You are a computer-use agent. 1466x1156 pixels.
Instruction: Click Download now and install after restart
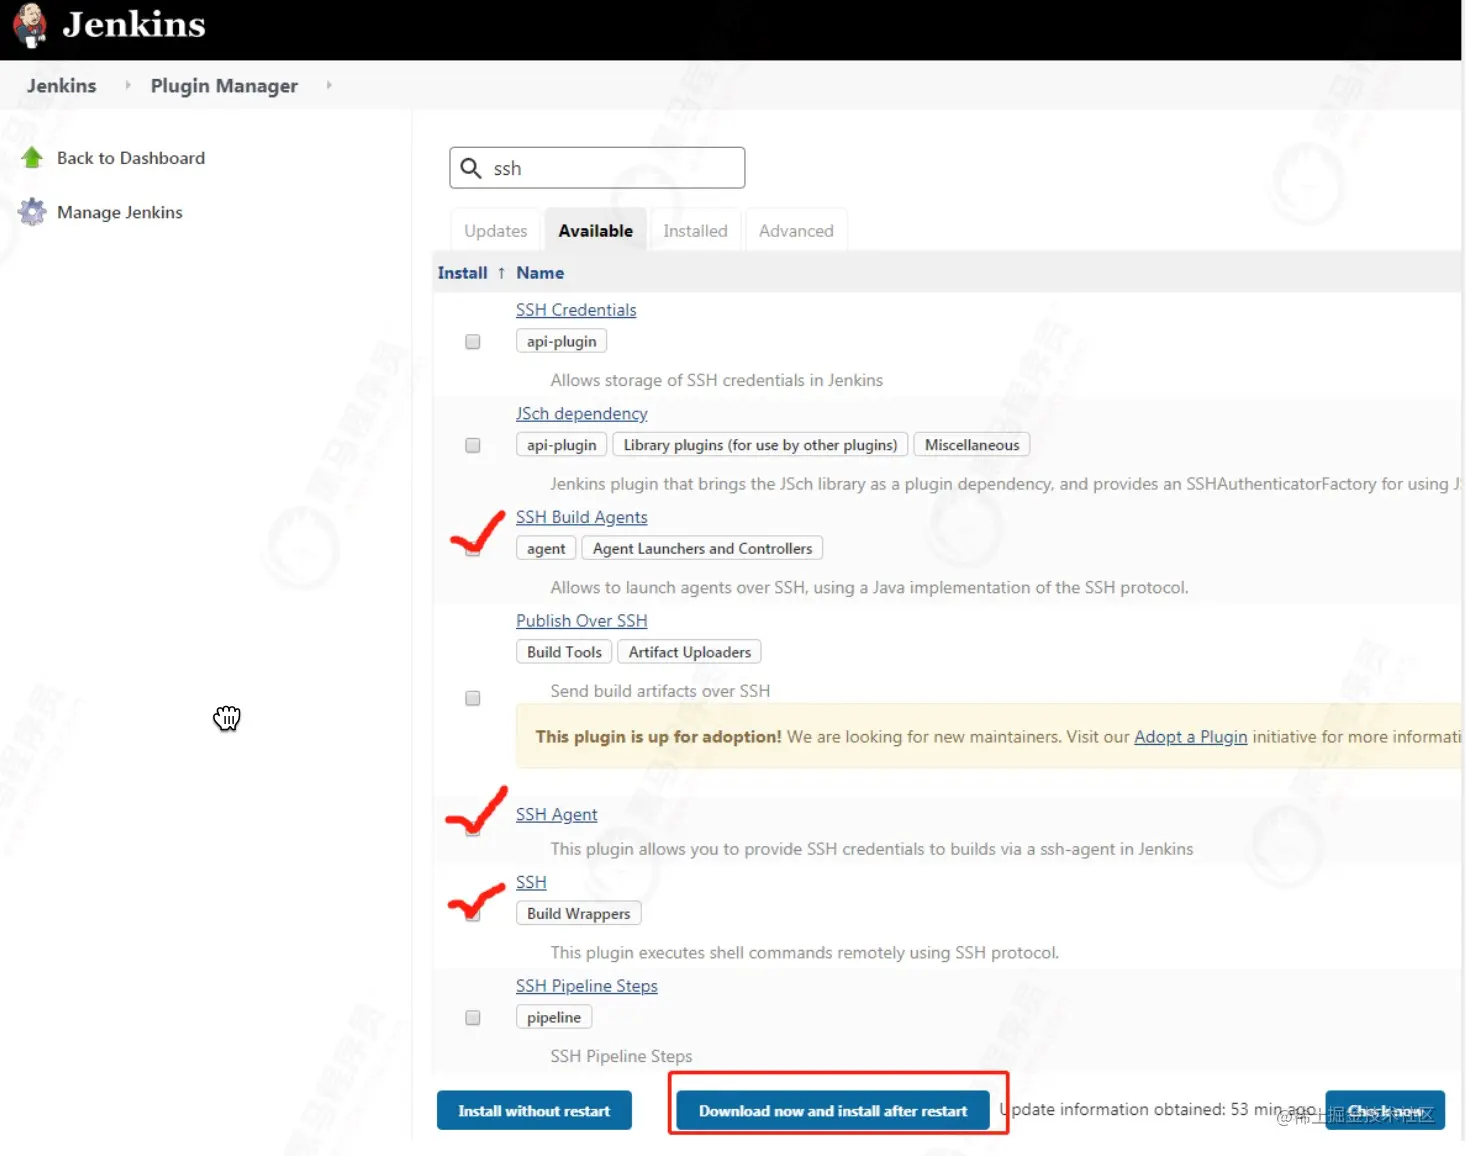click(833, 1111)
